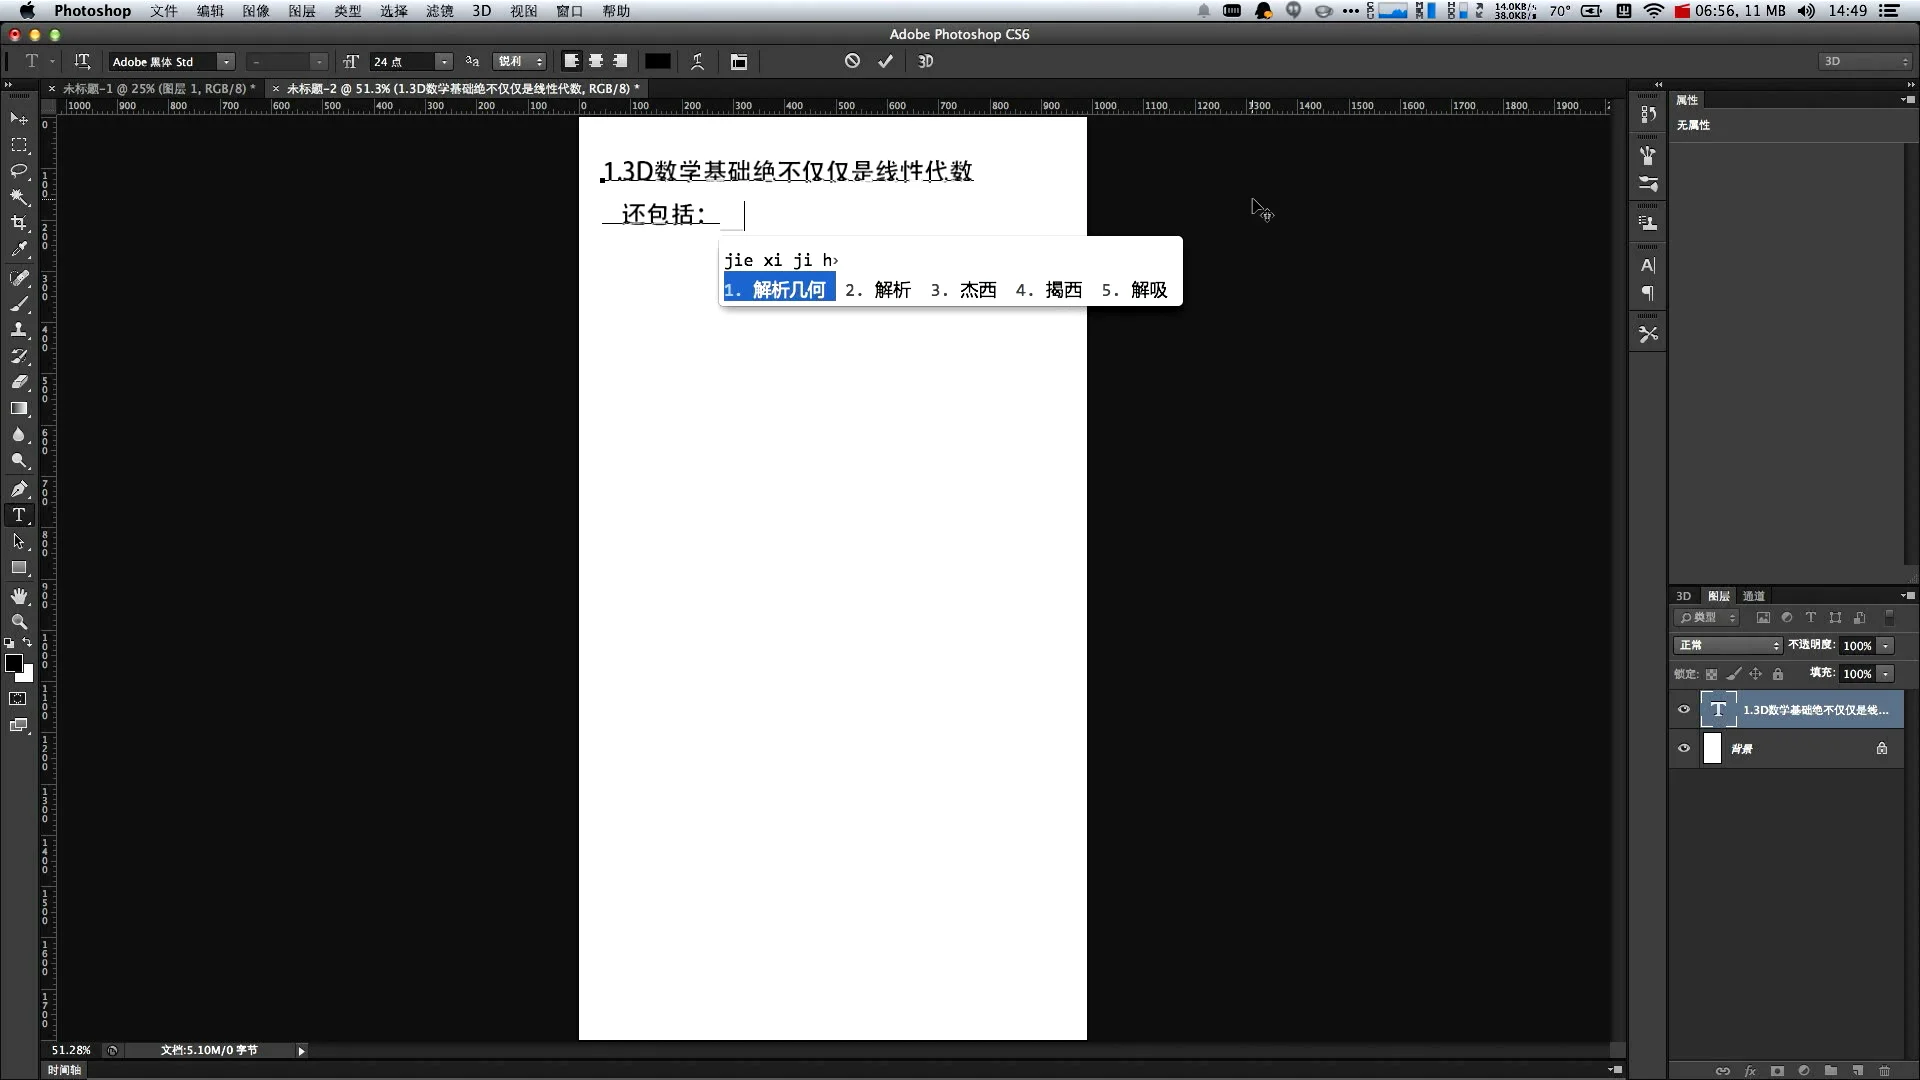The height and width of the screenshot is (1080, 1920).
Task: Select the Pen tool
Action: pos(19,489)
